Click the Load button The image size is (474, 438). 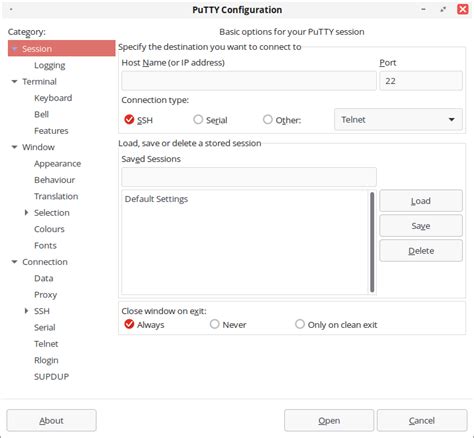(421, 201)
